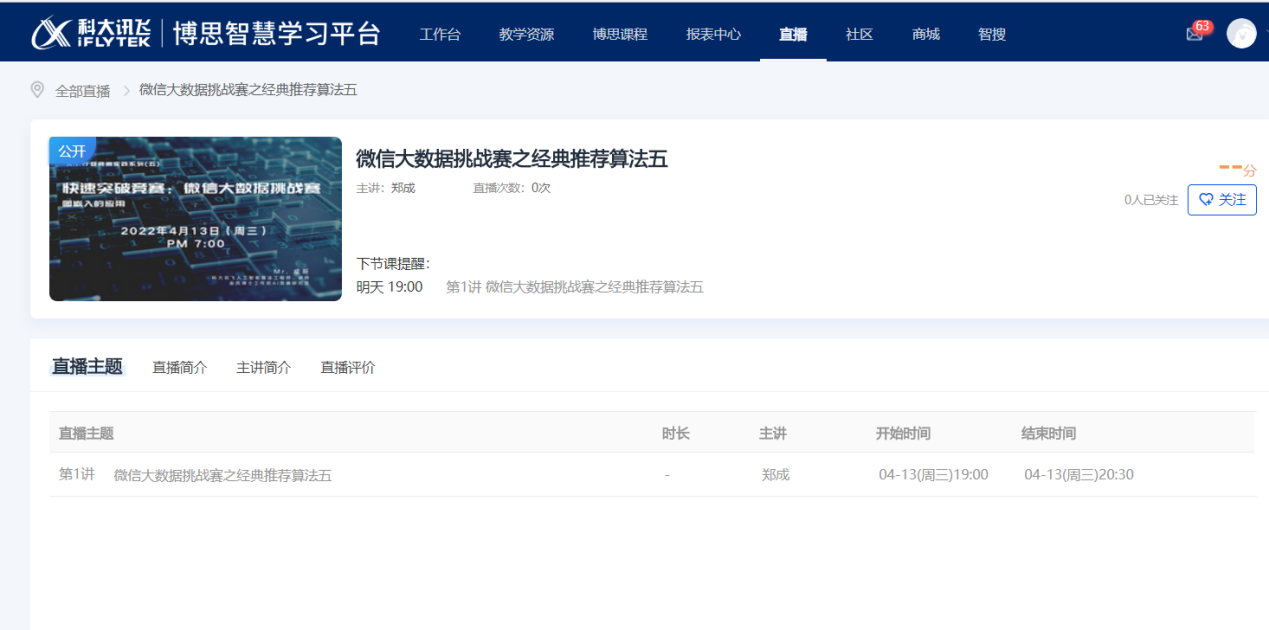Click the location pin icon beside 全部直播
The height and width of the screenshot is (630, 1269).
click(37, 89)
